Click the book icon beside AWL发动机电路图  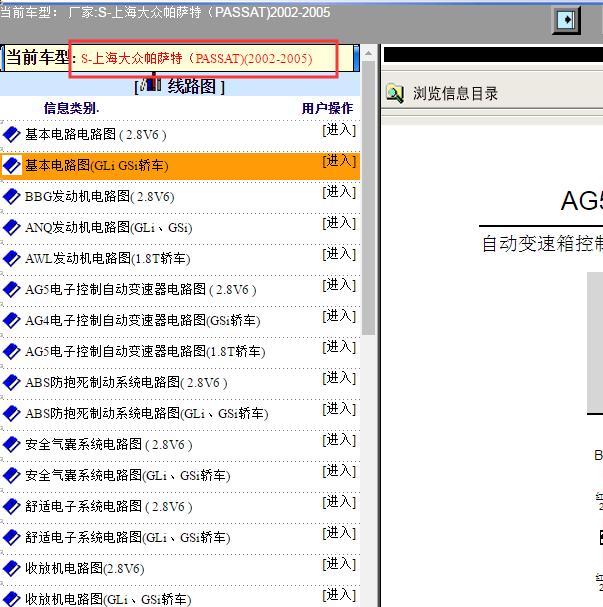[12, 258]
